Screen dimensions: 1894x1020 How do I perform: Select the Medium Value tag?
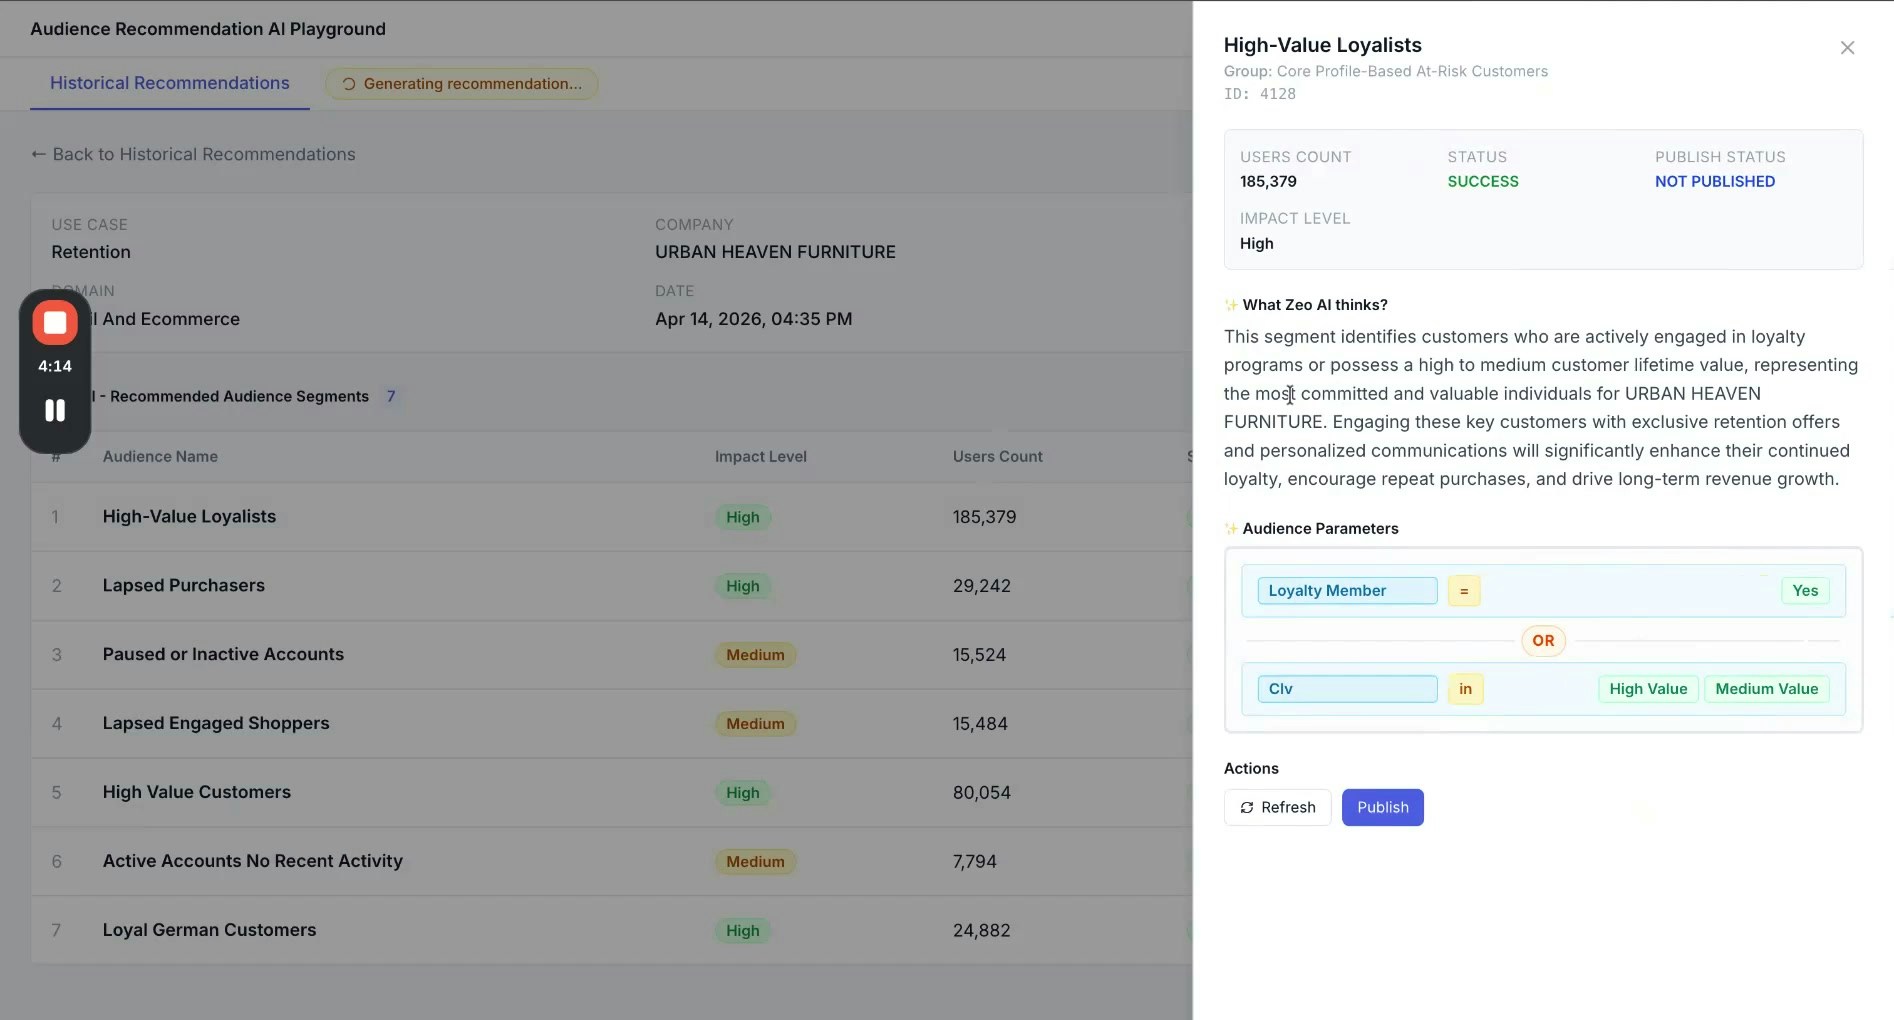1766,689
